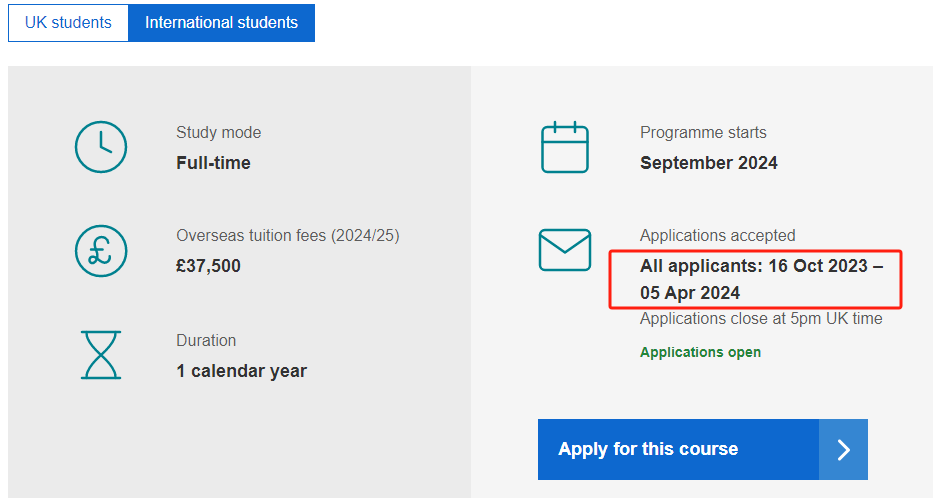The height and width of the screenshot is (498, 933).
Task: Click the £37,500 tuition fee amount
Action: pyautogui.click(x=208, y=266)
